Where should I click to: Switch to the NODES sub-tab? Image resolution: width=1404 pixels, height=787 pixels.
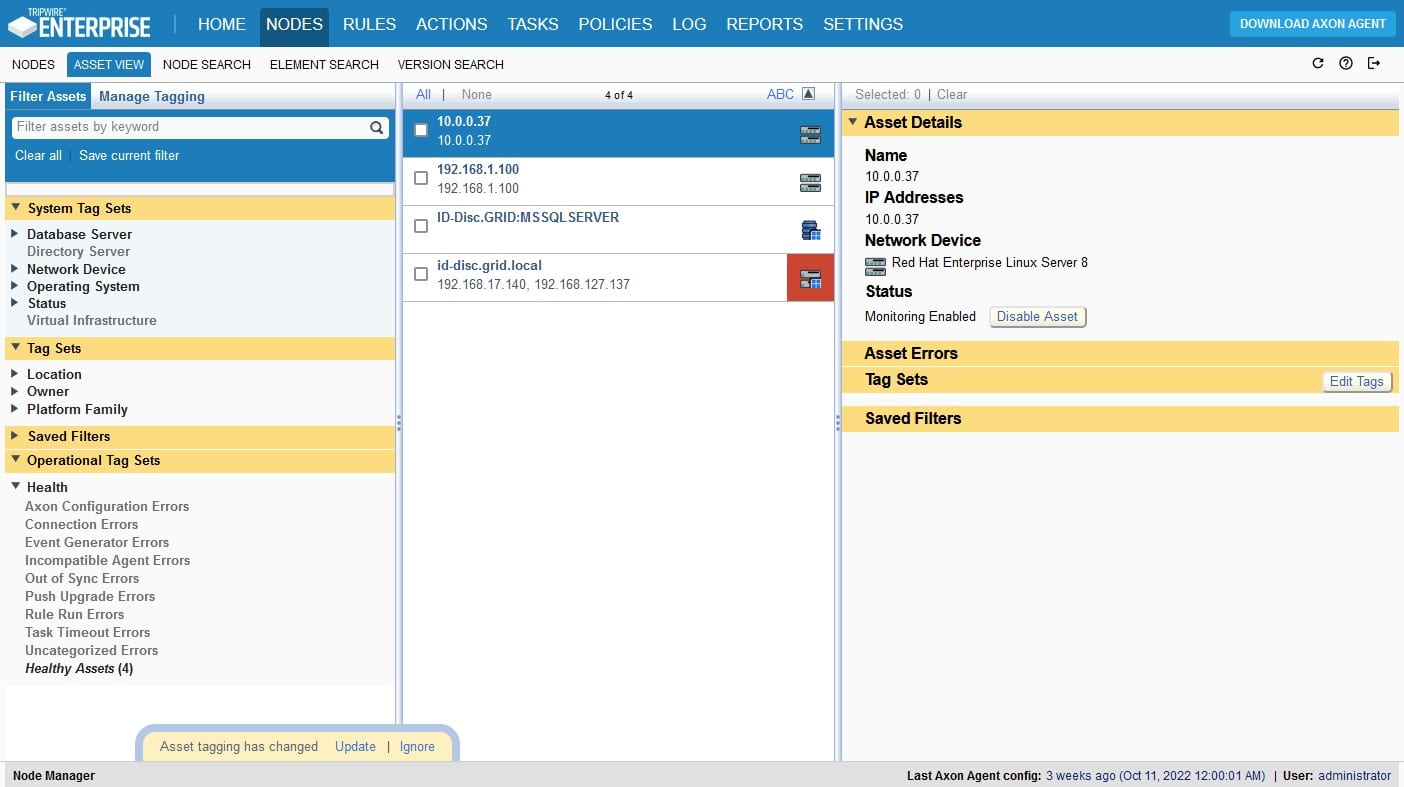[33, 64]
